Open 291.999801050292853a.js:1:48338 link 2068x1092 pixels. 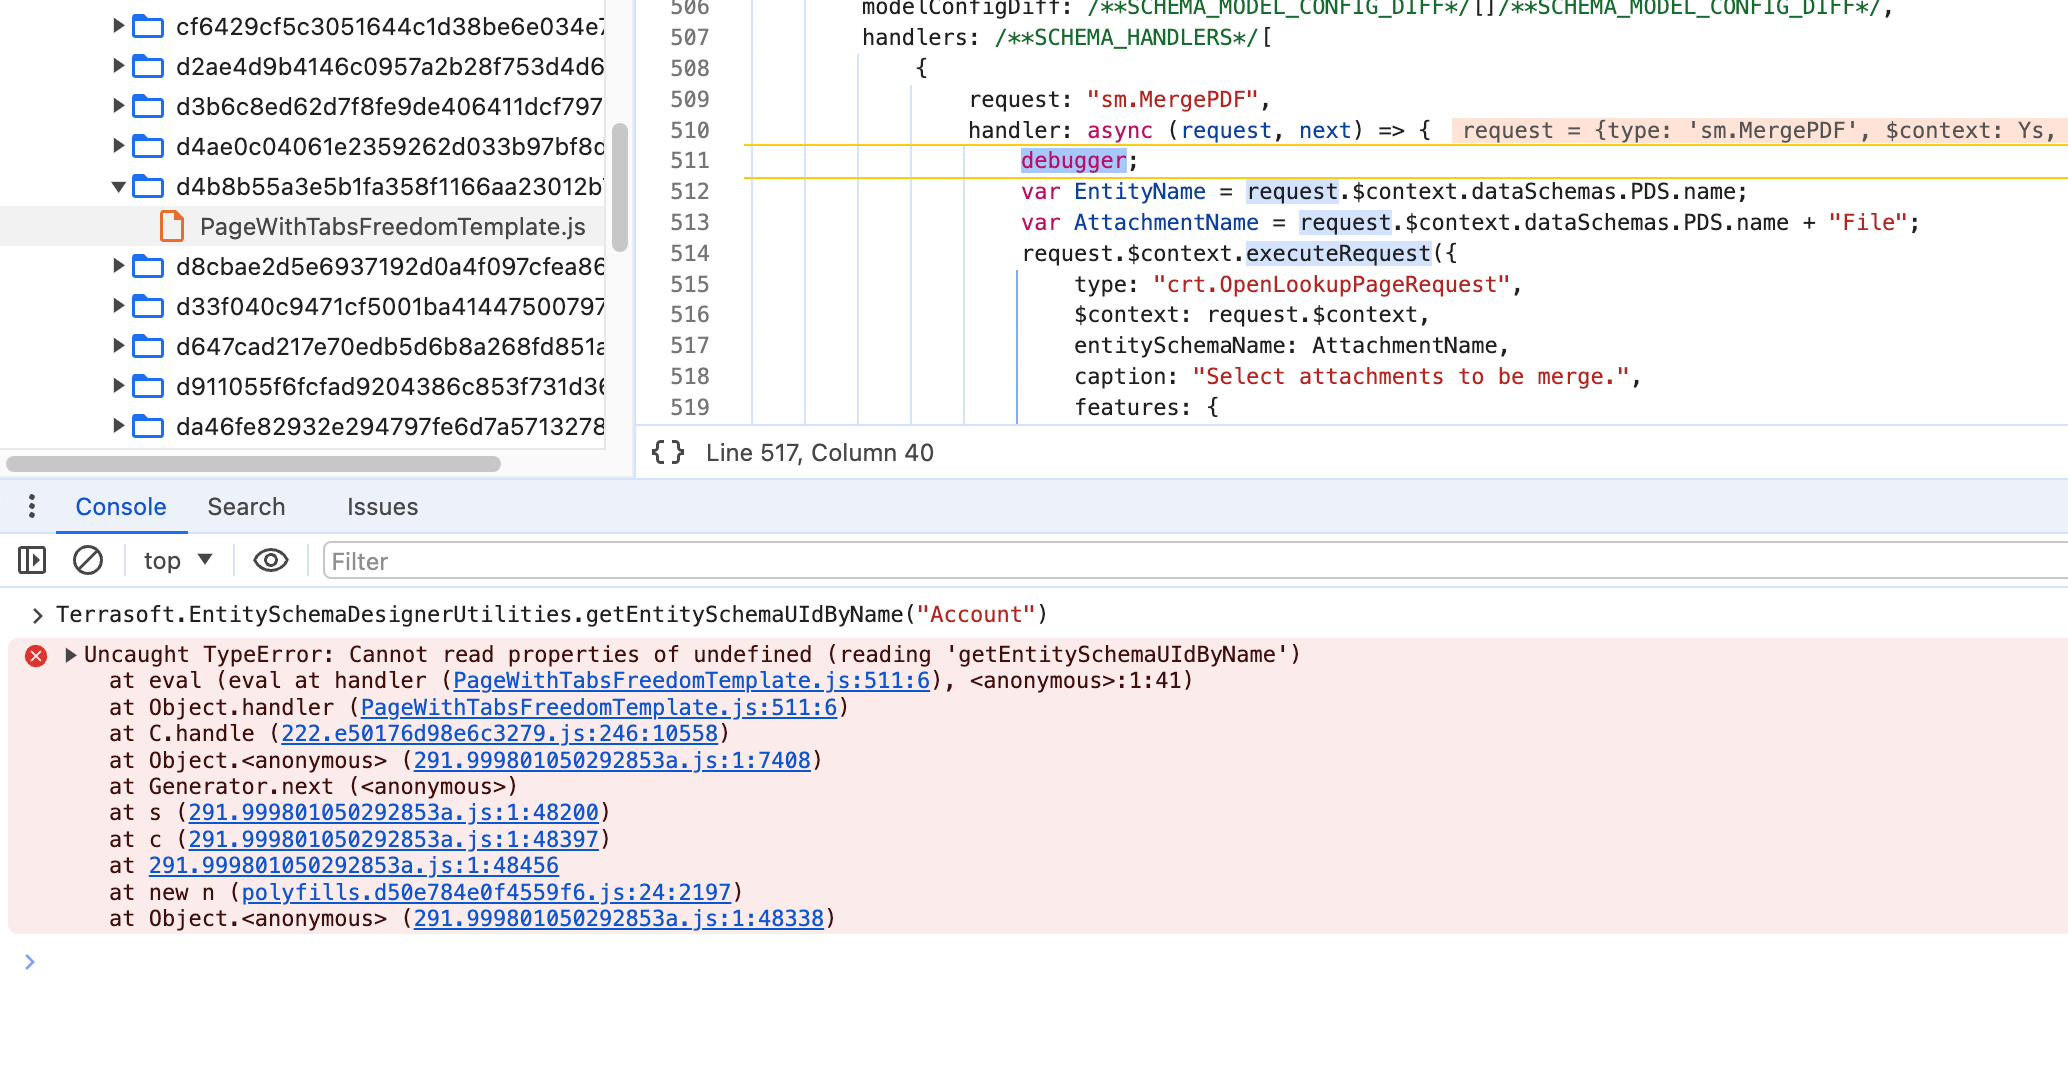pyautogui.click(x=618, y=919)
